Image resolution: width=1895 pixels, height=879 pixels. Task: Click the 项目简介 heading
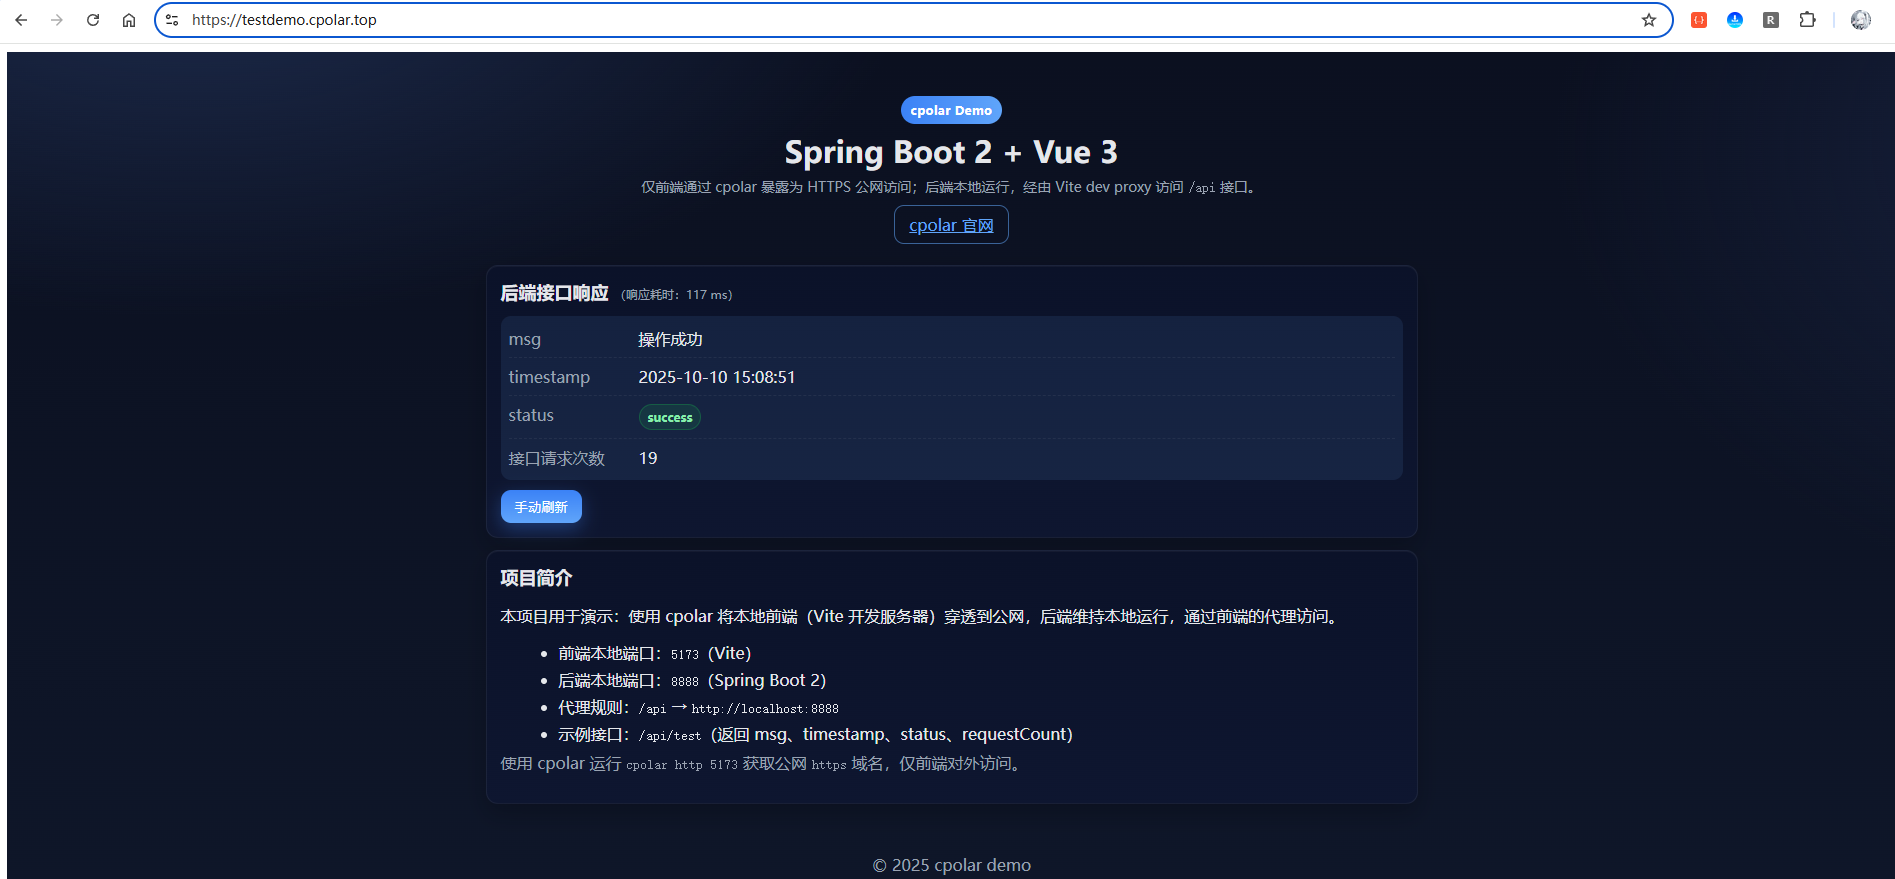point(536,578)
